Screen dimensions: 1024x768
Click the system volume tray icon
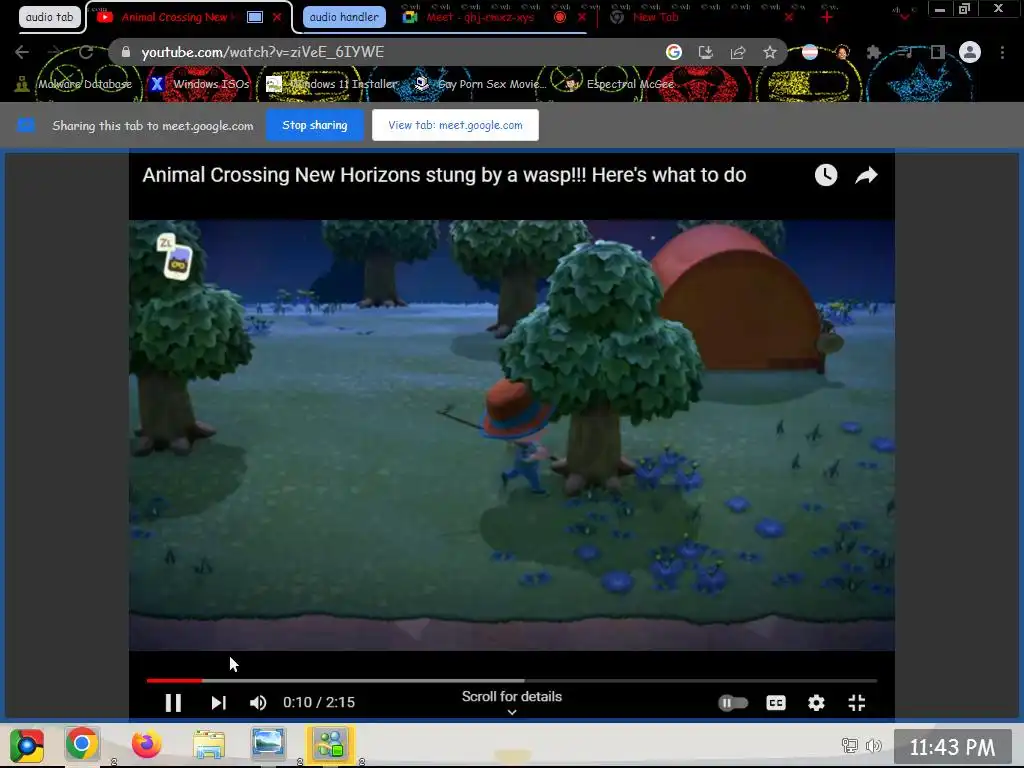(x=873, y=745)
